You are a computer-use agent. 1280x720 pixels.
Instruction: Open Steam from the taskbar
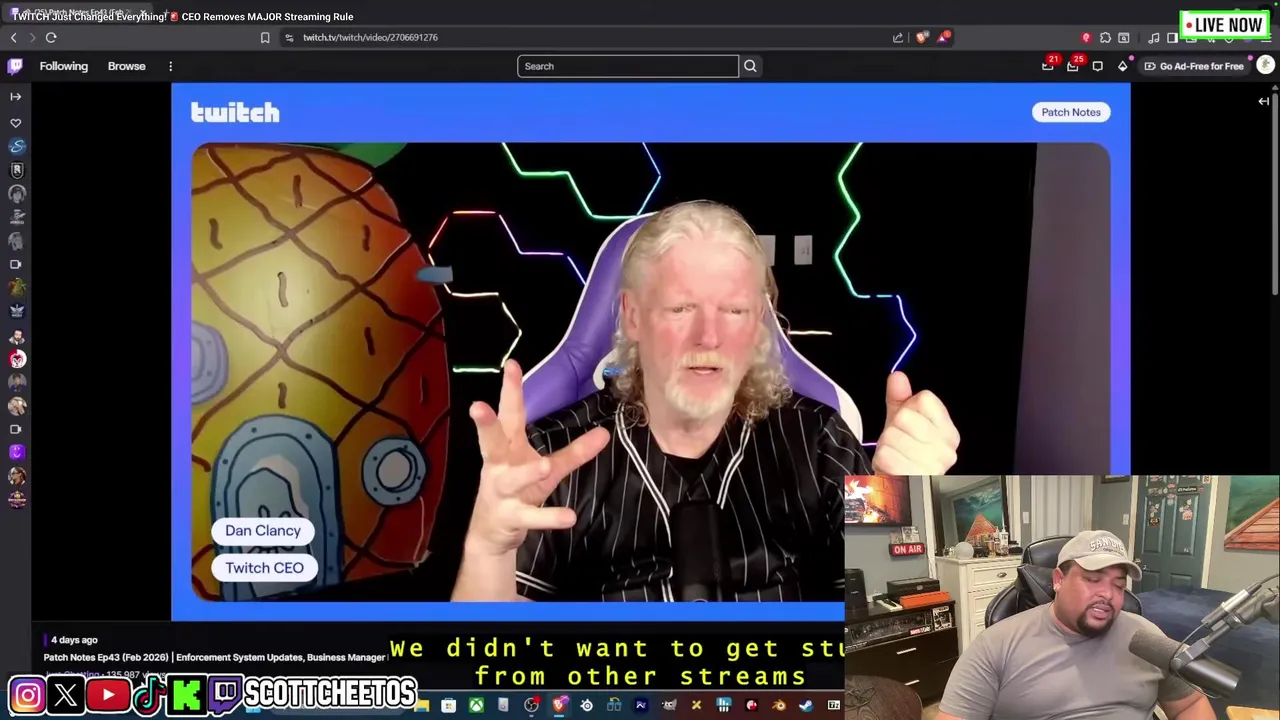(805, 706)
